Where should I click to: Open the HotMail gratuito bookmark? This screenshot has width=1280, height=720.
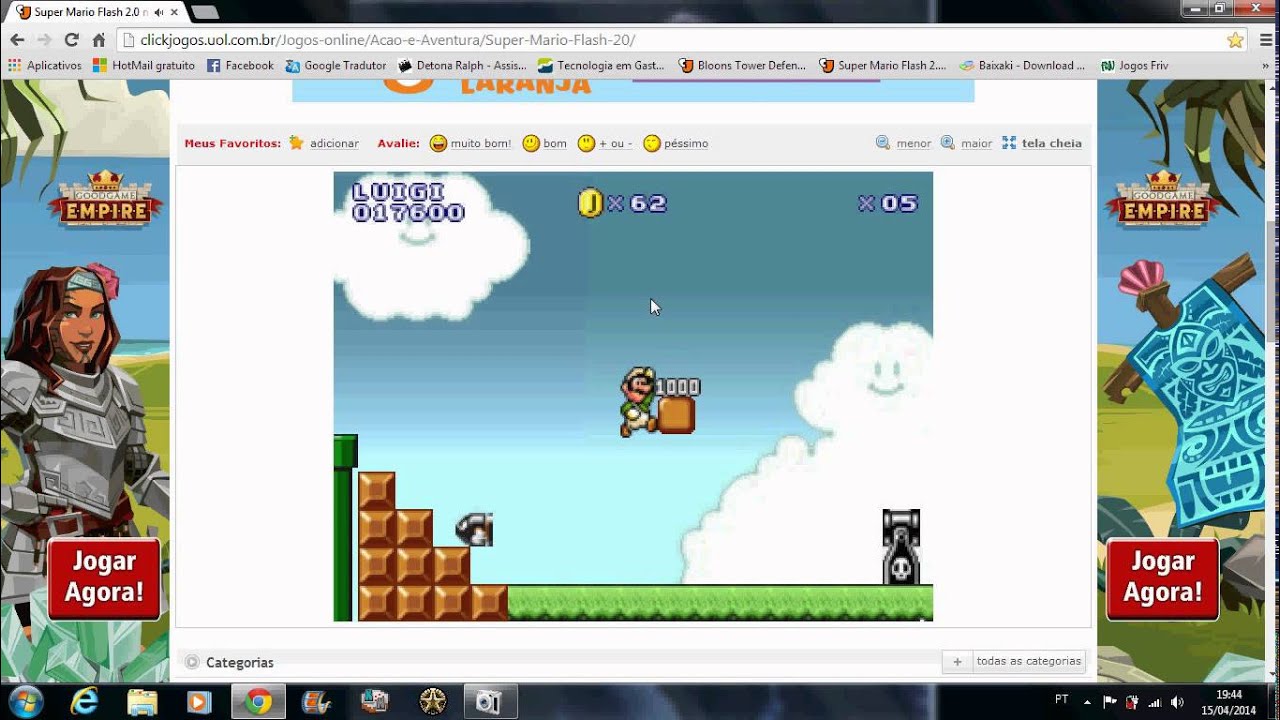(144, 65)
